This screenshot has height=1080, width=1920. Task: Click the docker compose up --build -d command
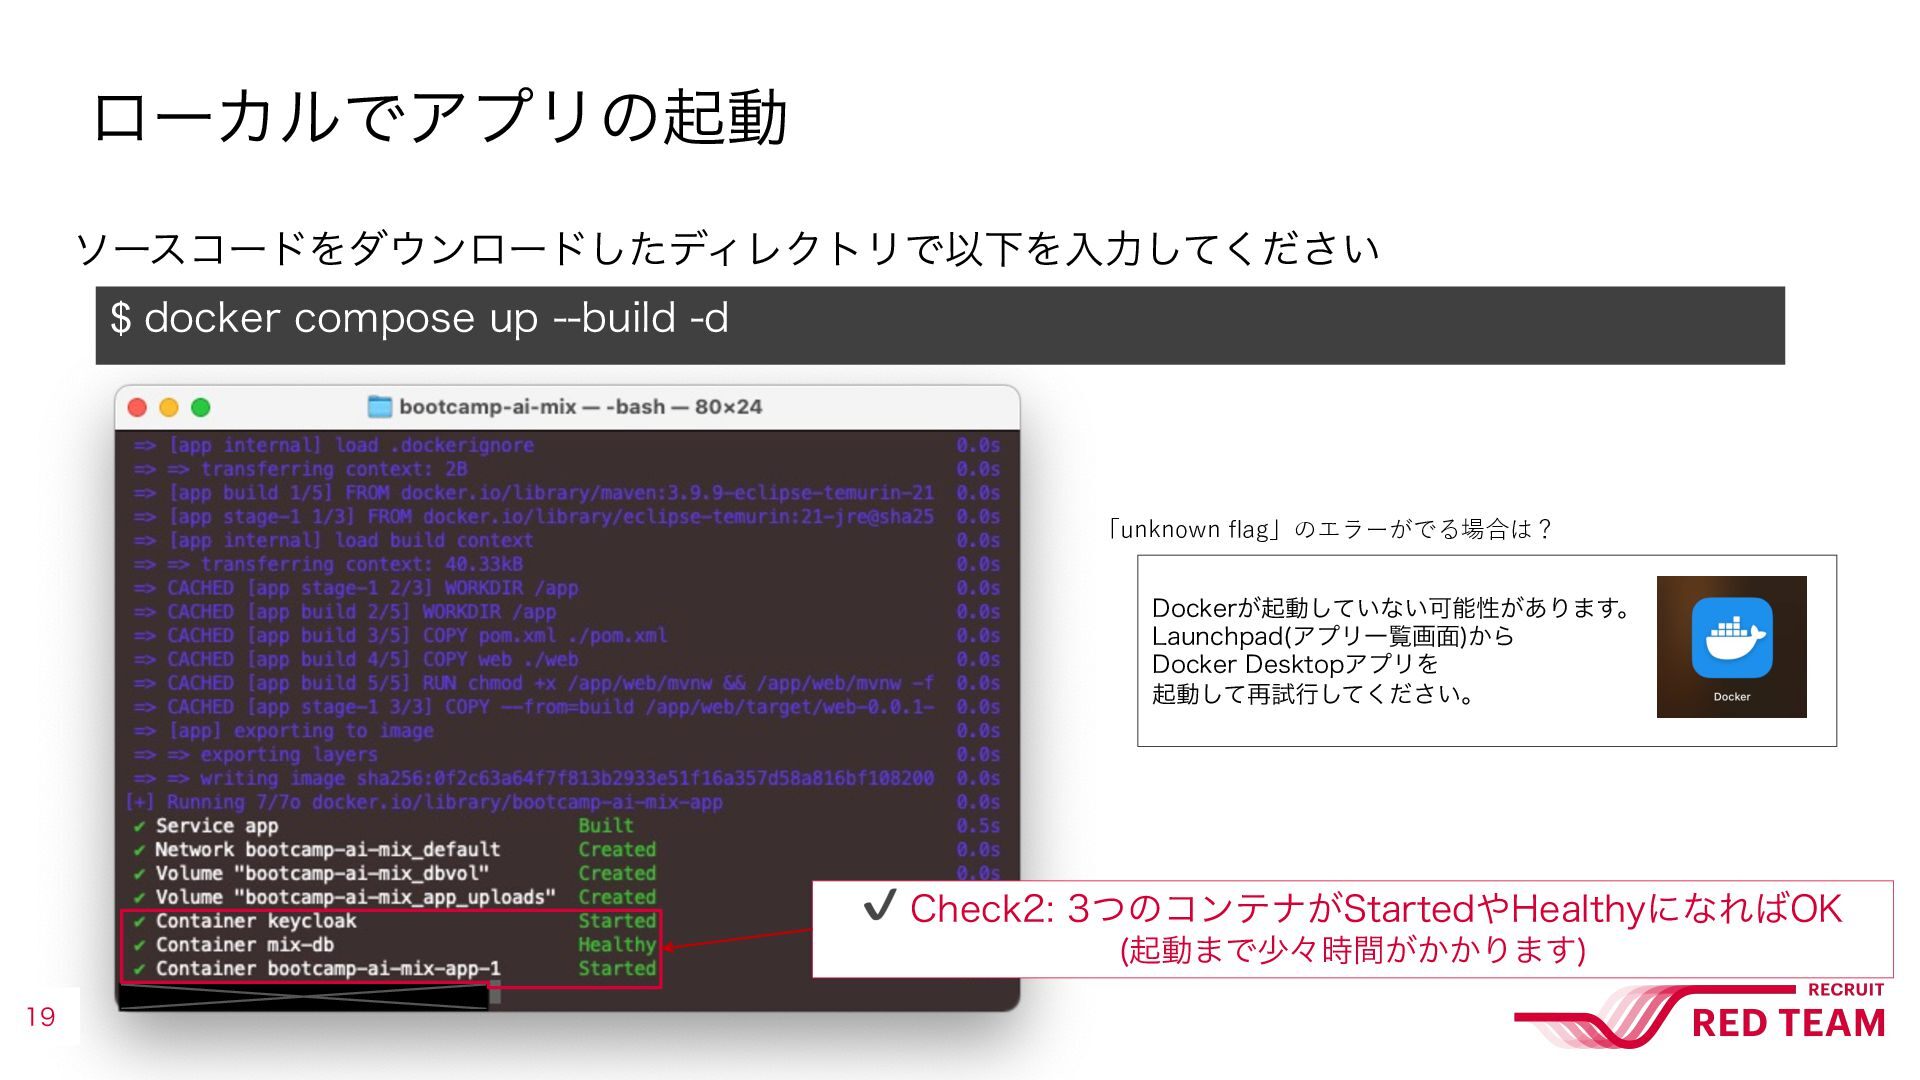click(x=420, y=318)
